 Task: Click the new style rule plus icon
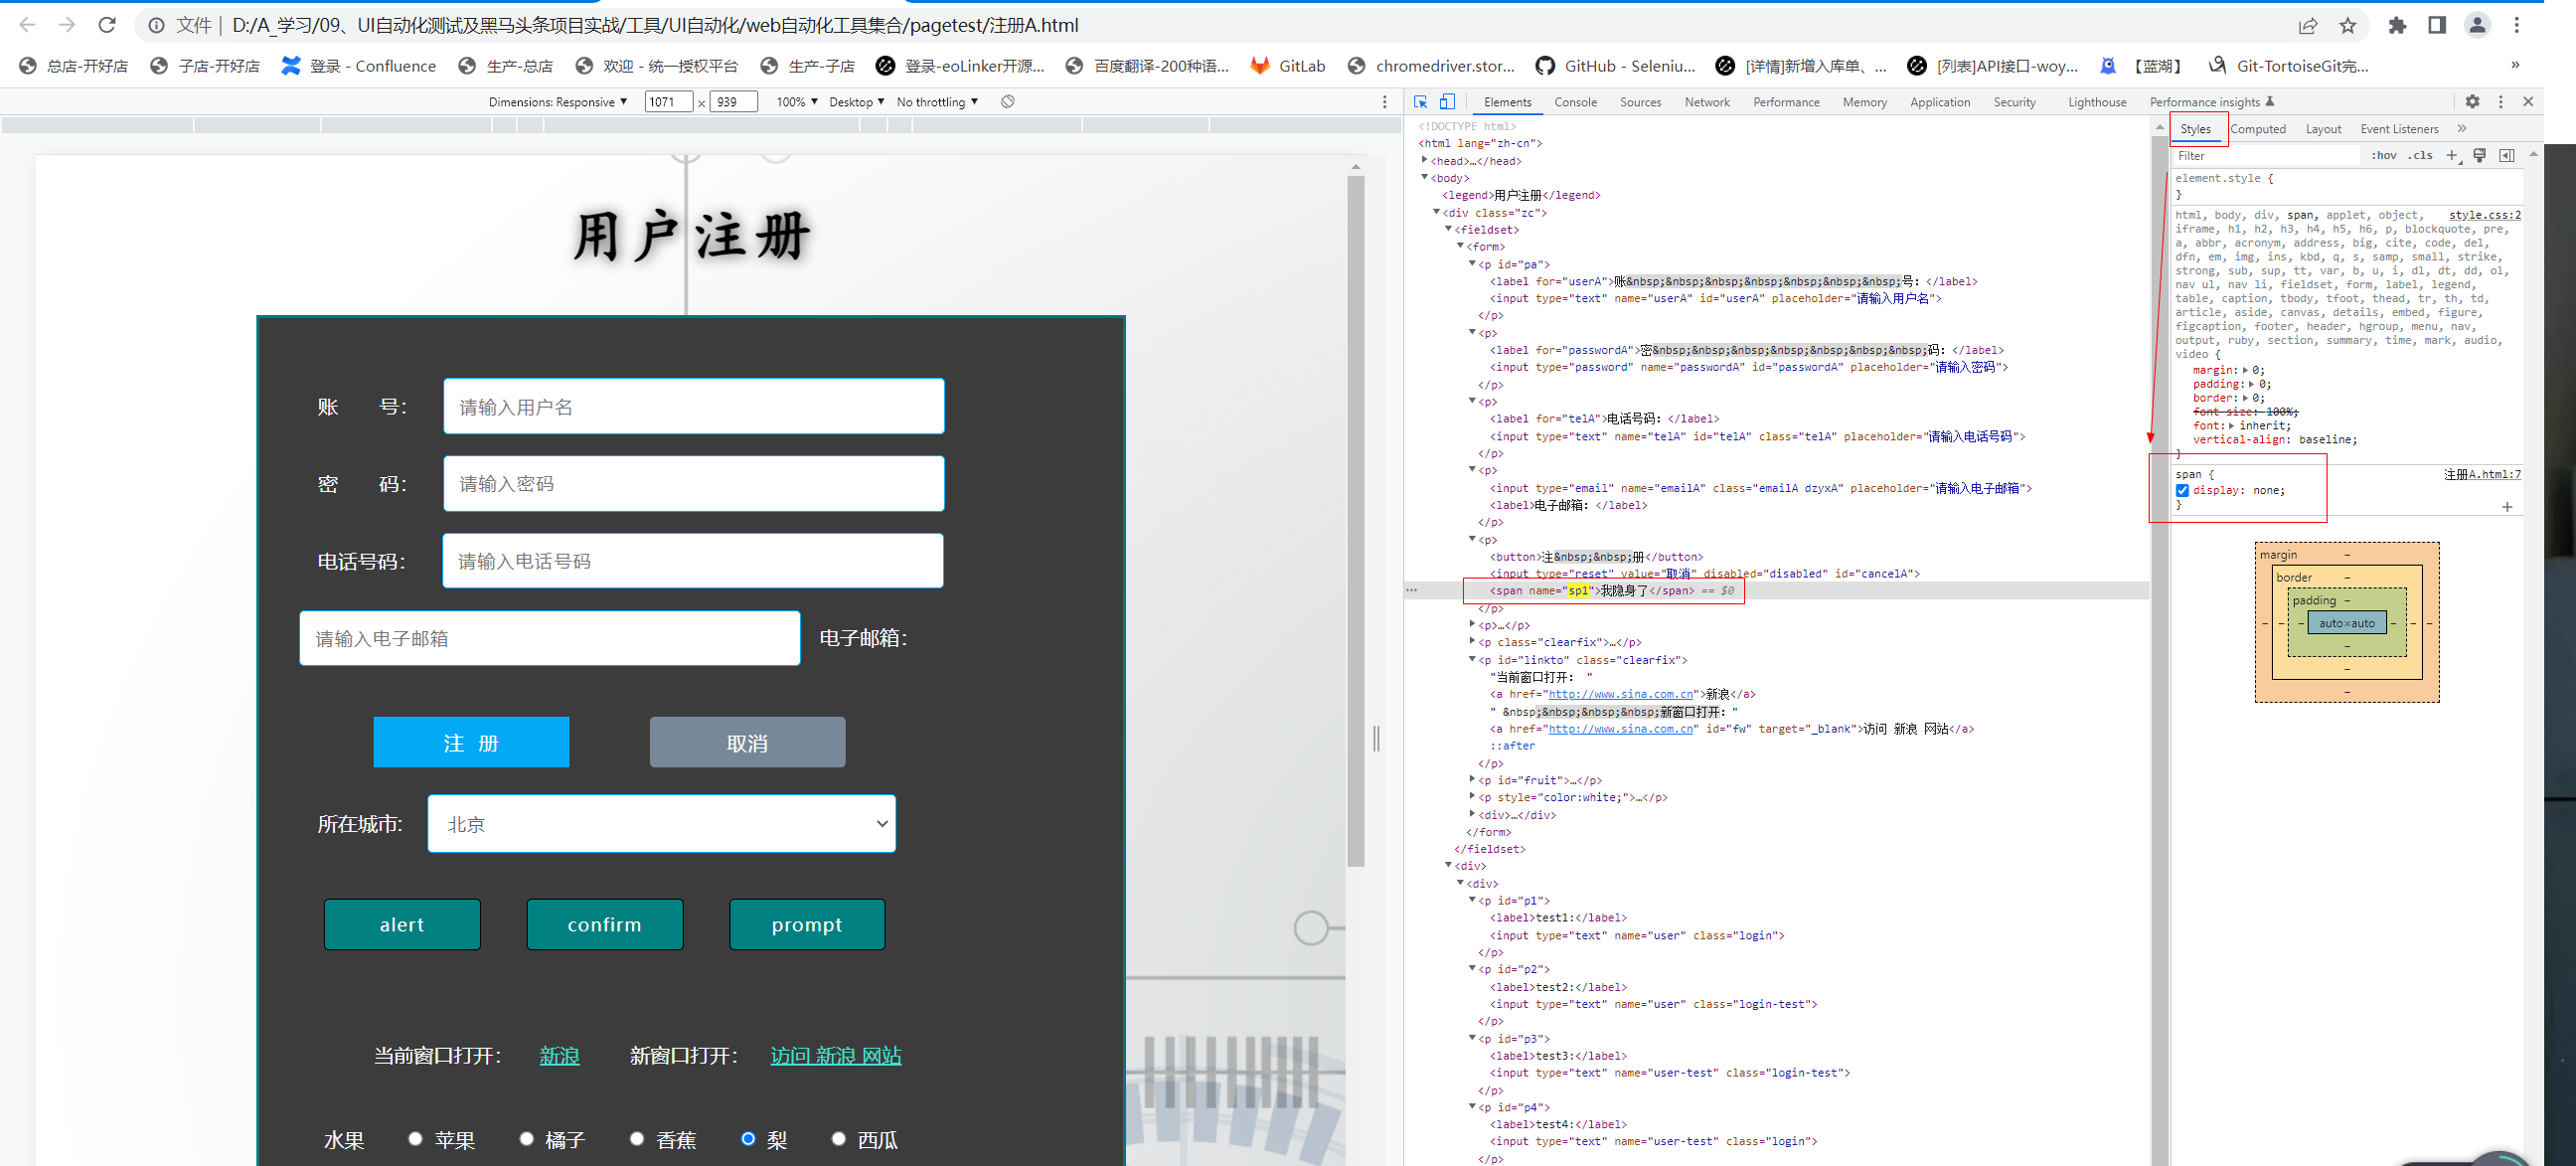[x=2451, y=156]
